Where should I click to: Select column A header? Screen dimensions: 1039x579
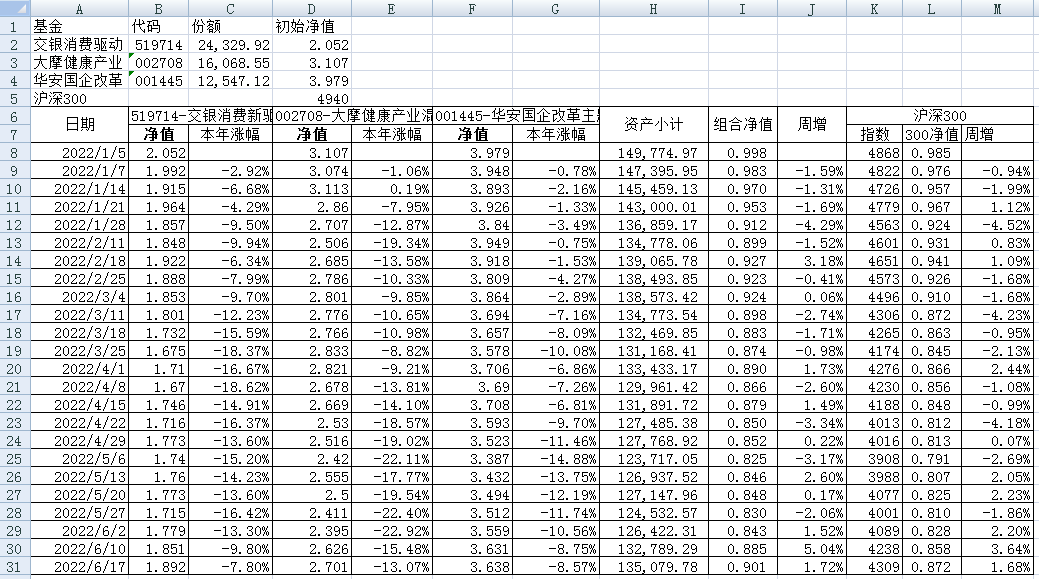click(x=79, y=9)
